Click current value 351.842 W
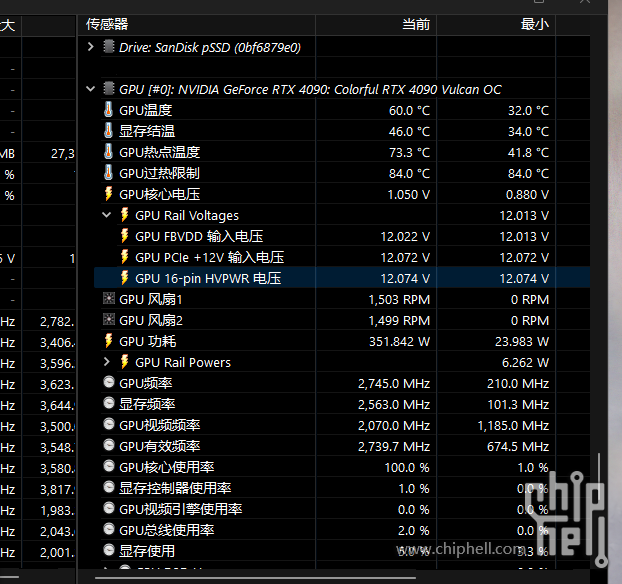The image size is (622, 584). 399,342
